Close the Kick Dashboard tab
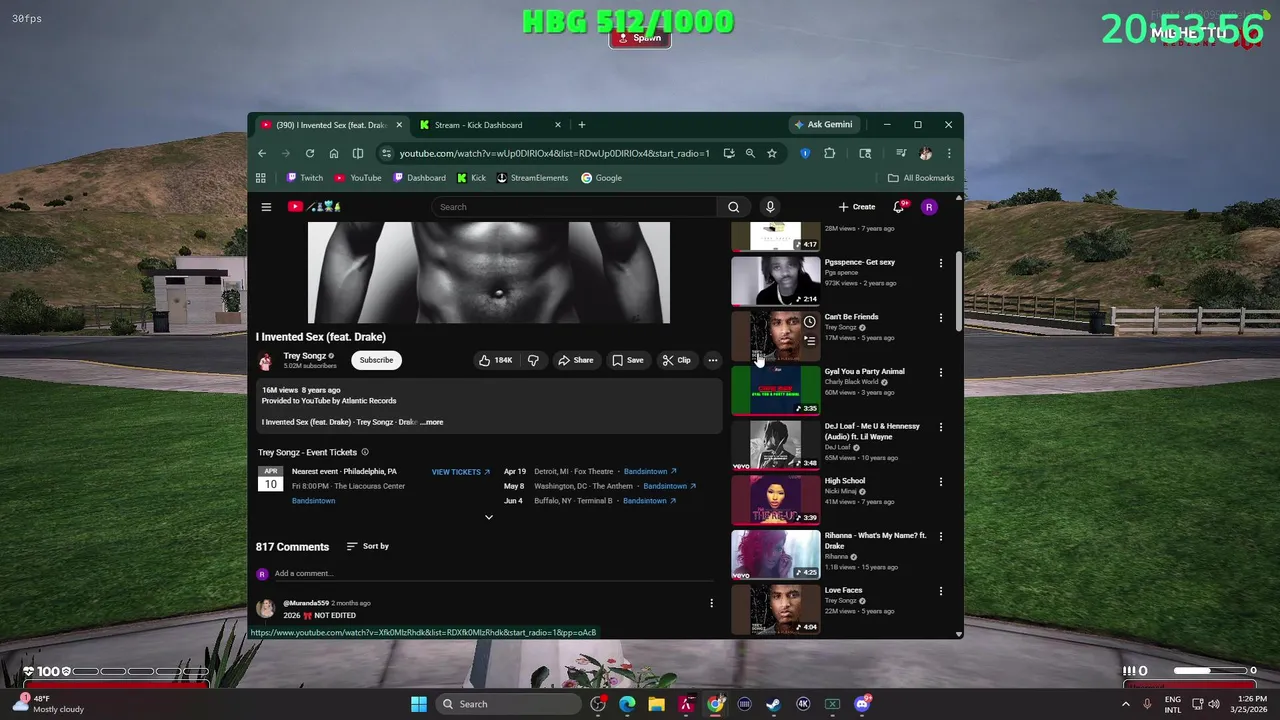Viewport: 1280px width, 720px height. point(557,125)
